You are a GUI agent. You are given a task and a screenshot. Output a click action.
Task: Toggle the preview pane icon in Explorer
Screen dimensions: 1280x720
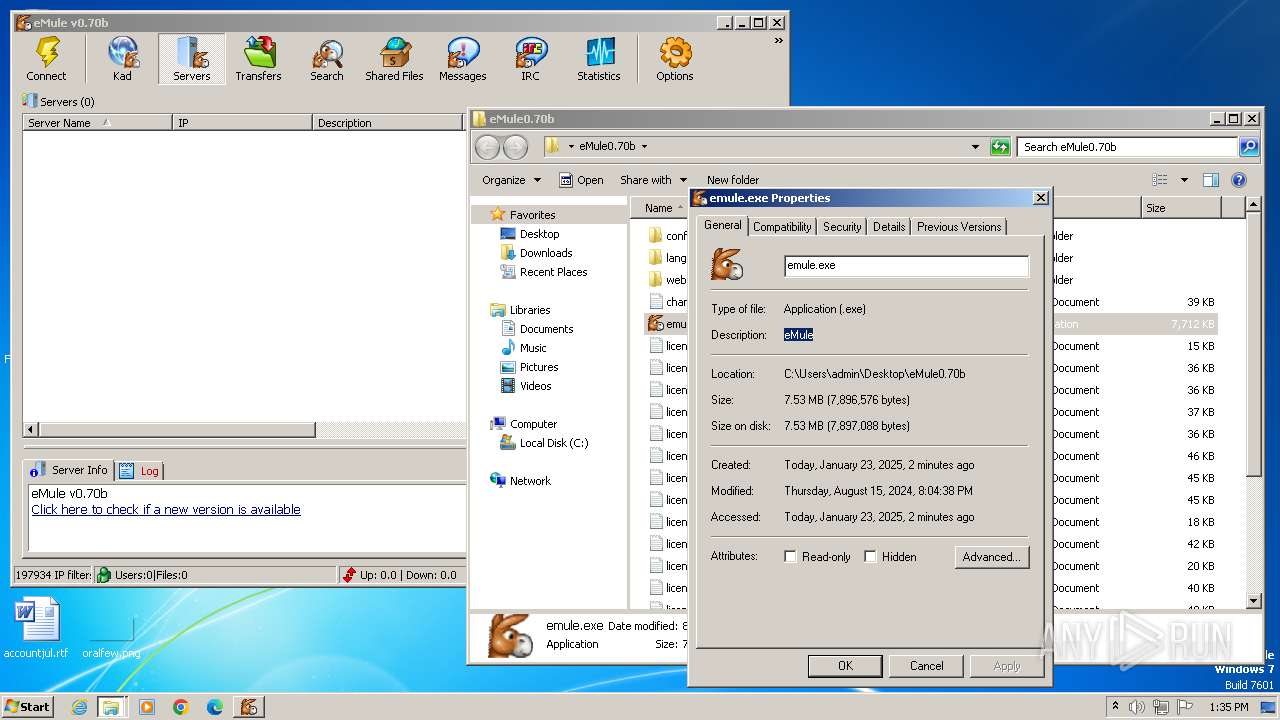[x=1210, y=180]
